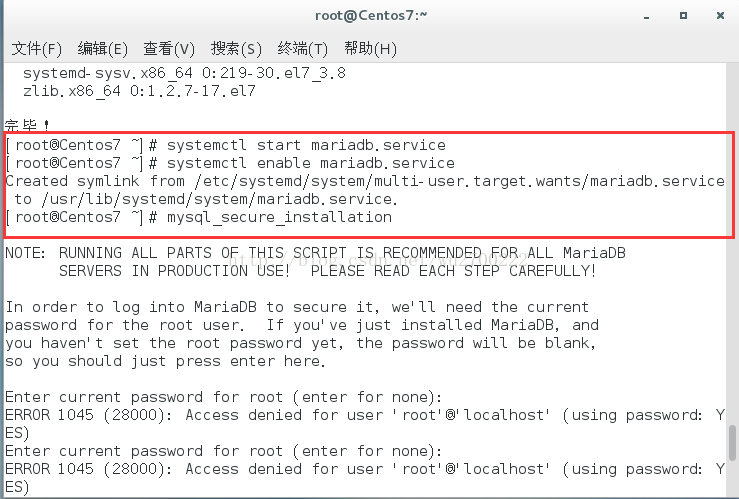Open the 查看(V) menu
The image size is (739, 499).
coord(169,49)
